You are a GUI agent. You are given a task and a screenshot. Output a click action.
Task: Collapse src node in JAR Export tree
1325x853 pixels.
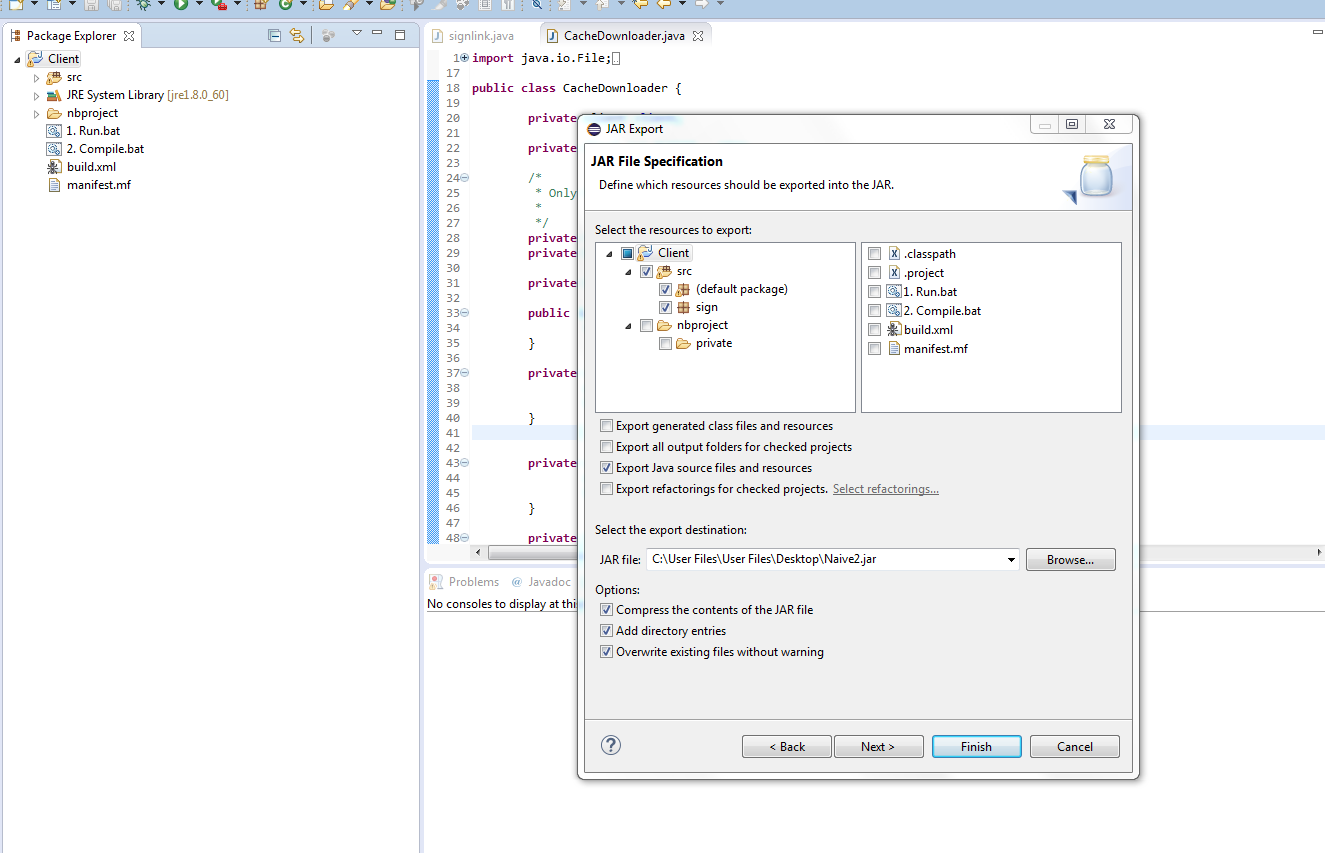(628, 272)
